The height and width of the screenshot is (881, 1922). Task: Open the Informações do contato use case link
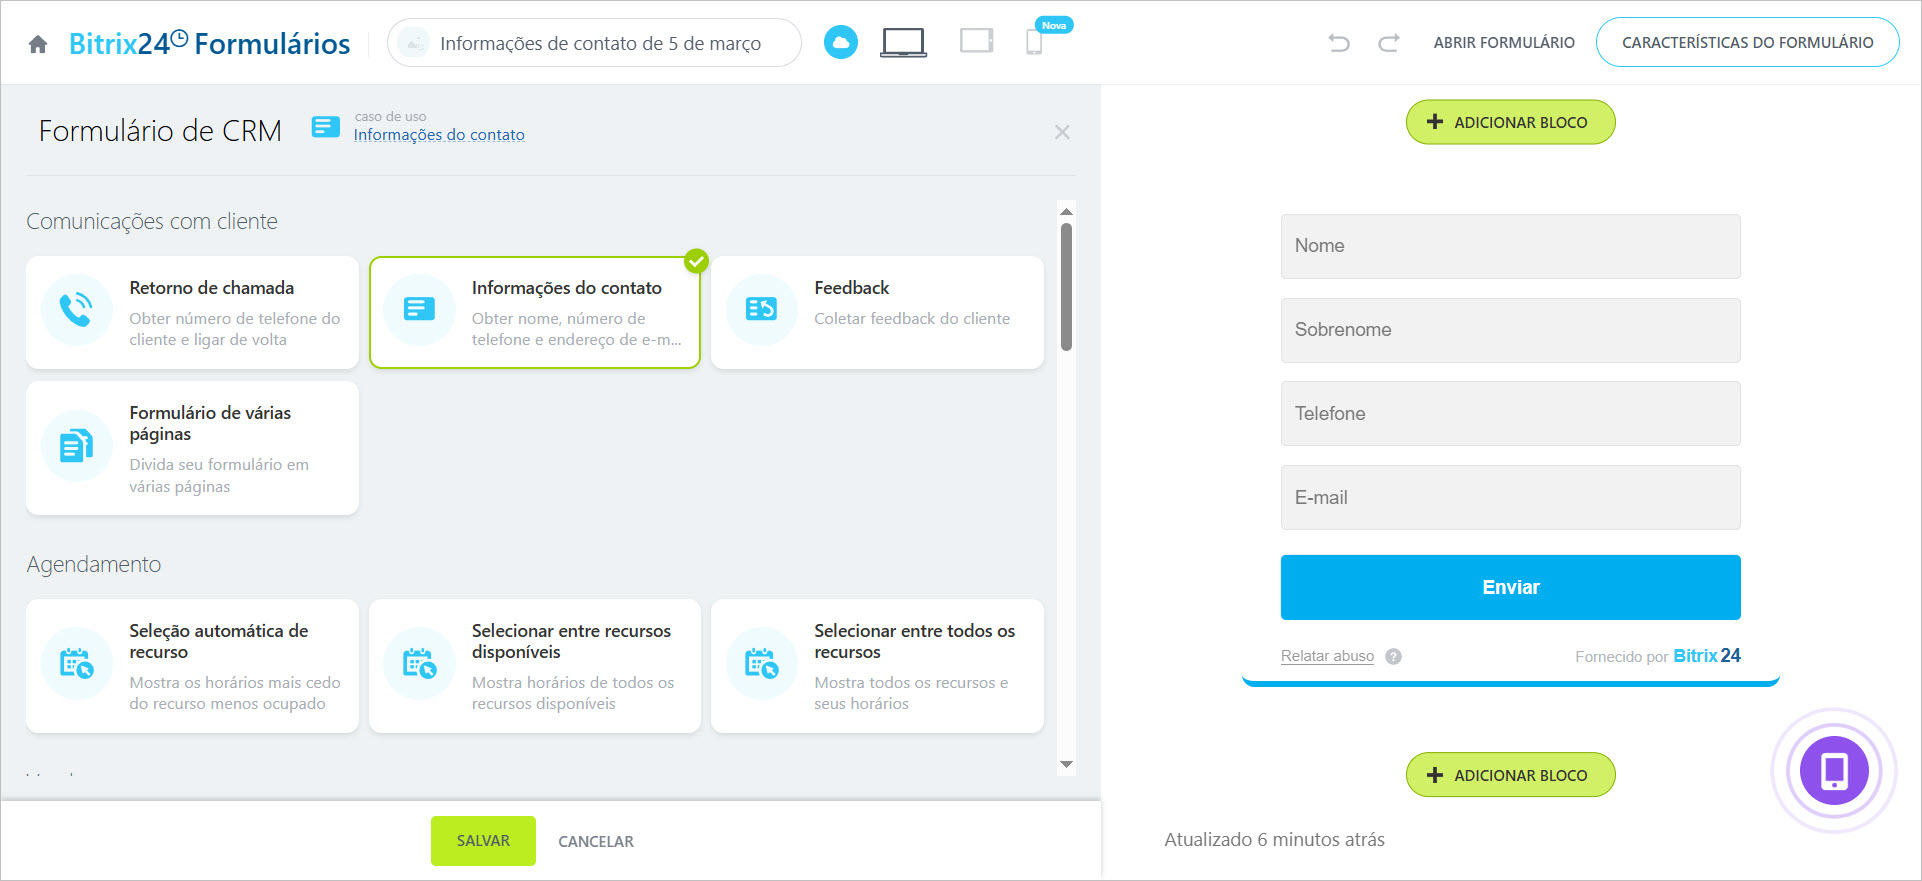439,135
